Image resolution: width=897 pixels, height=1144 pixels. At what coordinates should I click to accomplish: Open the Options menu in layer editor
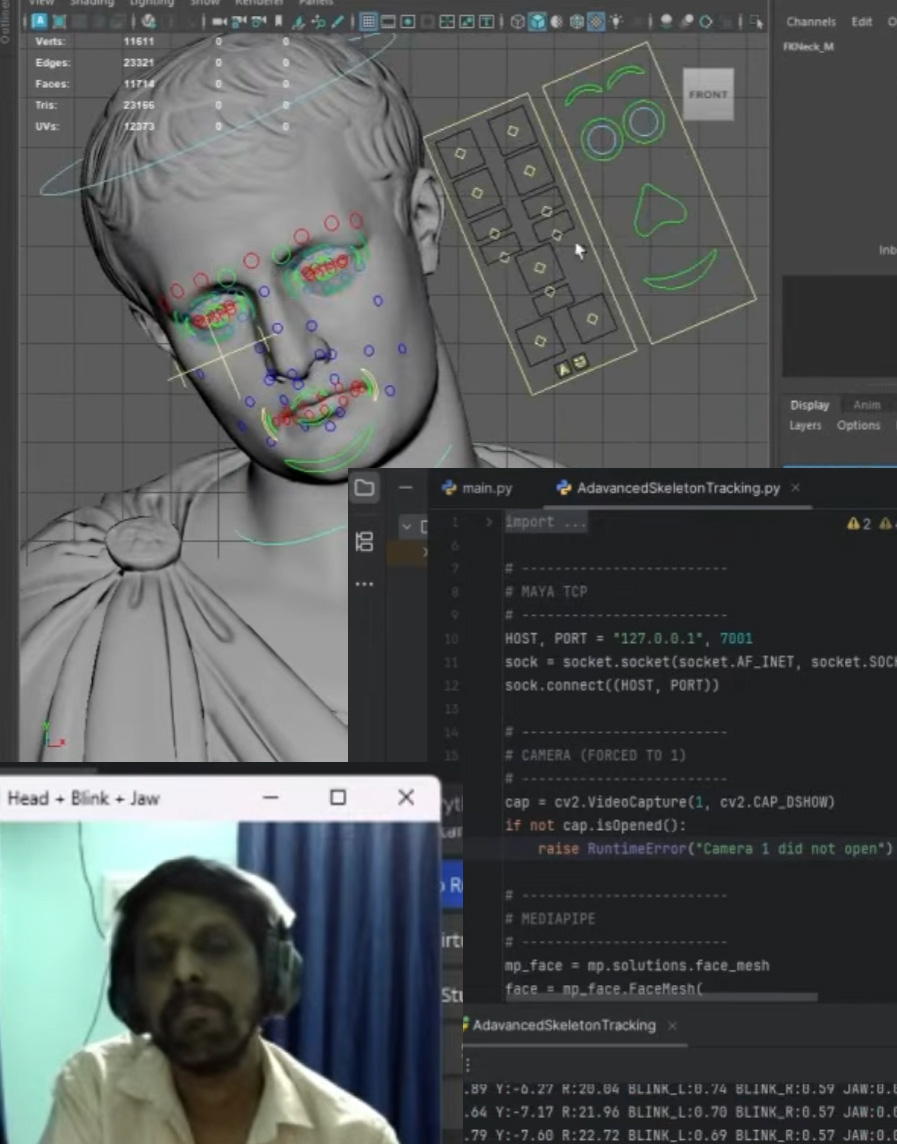pos(858,425)
